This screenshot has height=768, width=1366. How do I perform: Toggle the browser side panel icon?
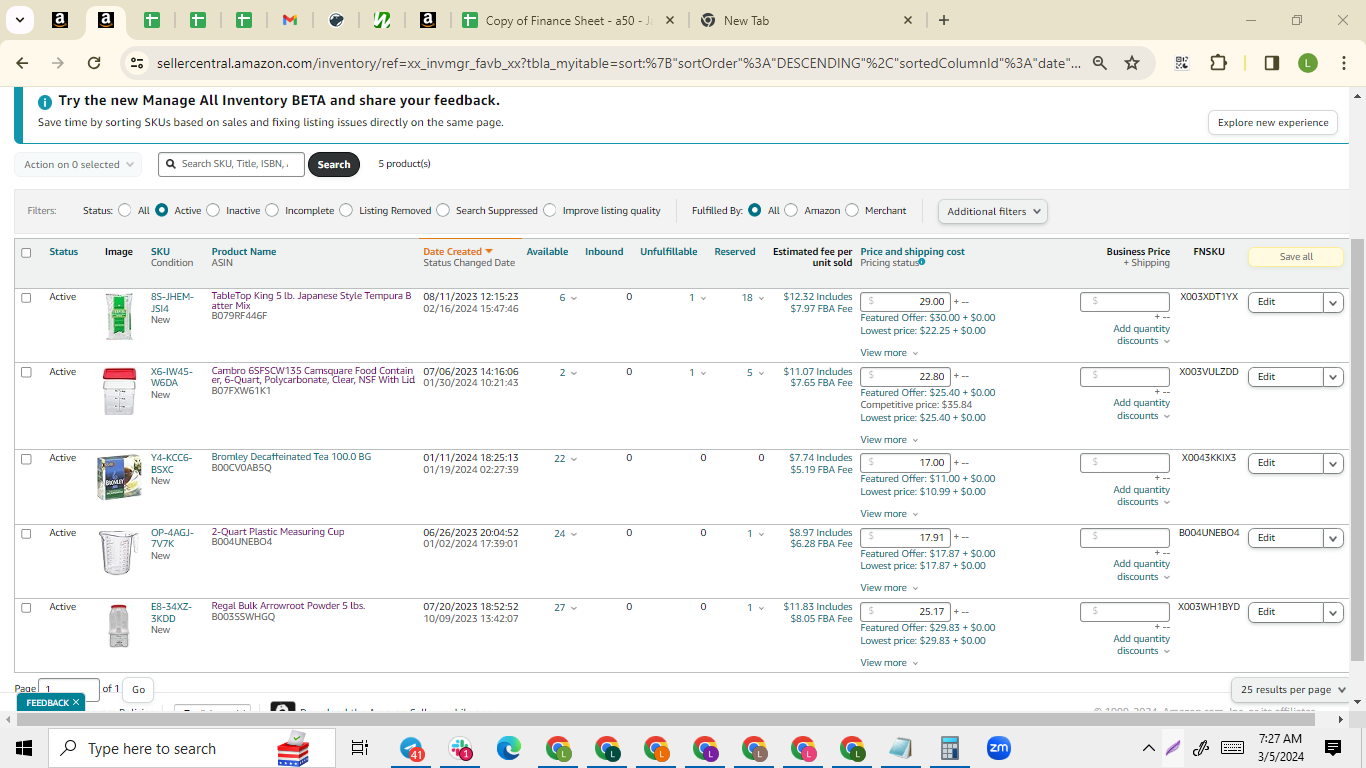pyautogui.click(x=1272, y=63)
